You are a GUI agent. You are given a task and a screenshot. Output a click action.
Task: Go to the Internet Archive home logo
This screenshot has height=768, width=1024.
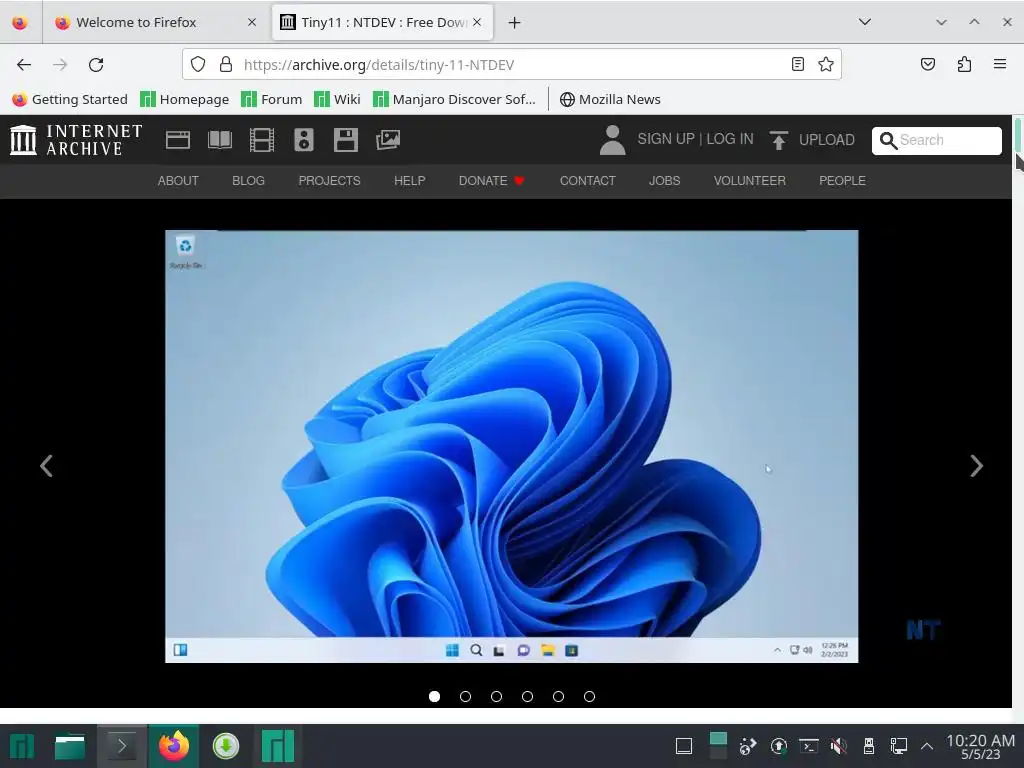click(76, 140)
